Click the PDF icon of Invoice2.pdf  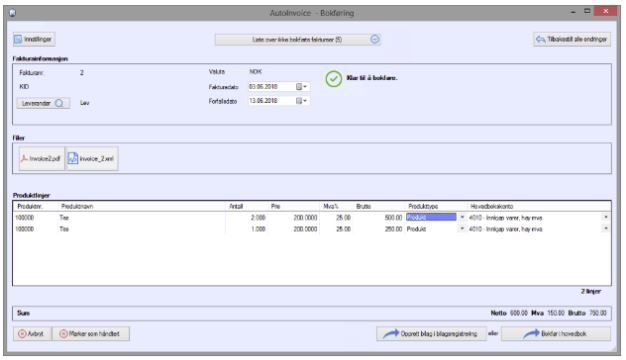pyautogui.click(x=24, y=158)
